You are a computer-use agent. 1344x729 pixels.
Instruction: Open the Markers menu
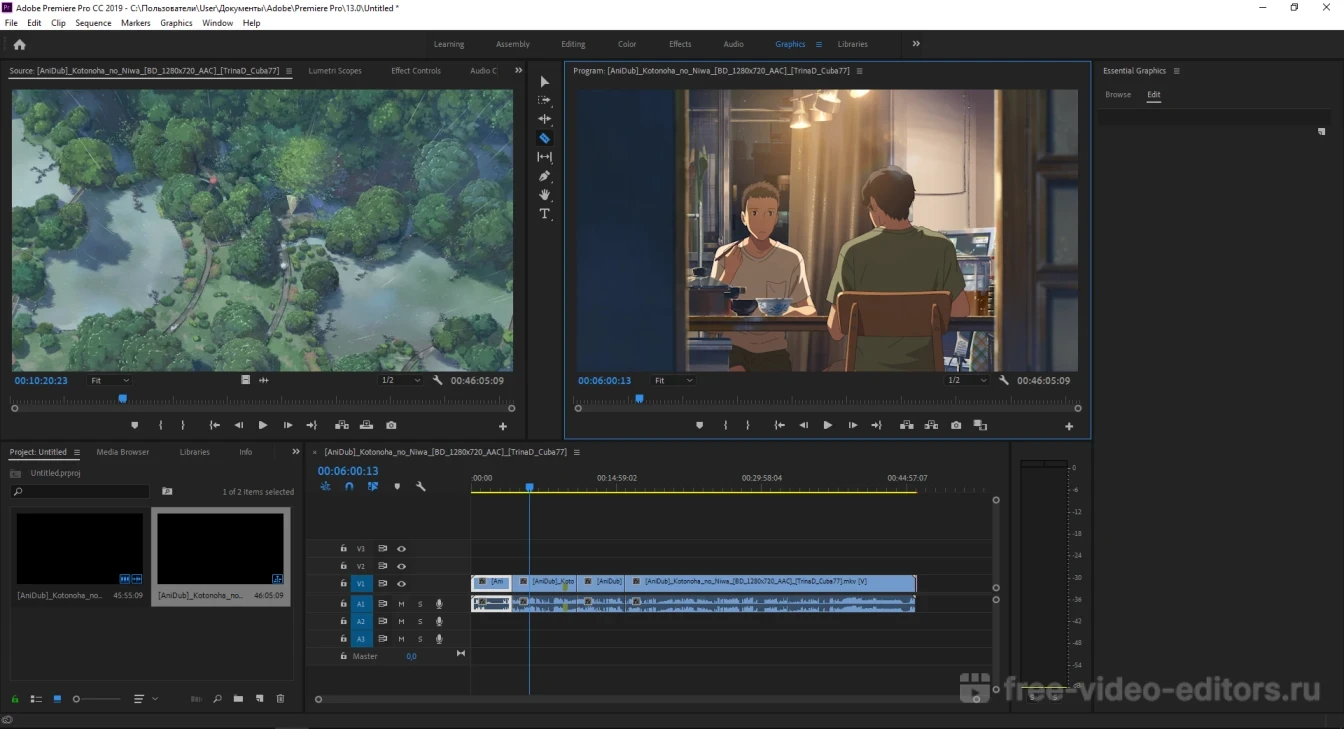click(x=136, y=23)
